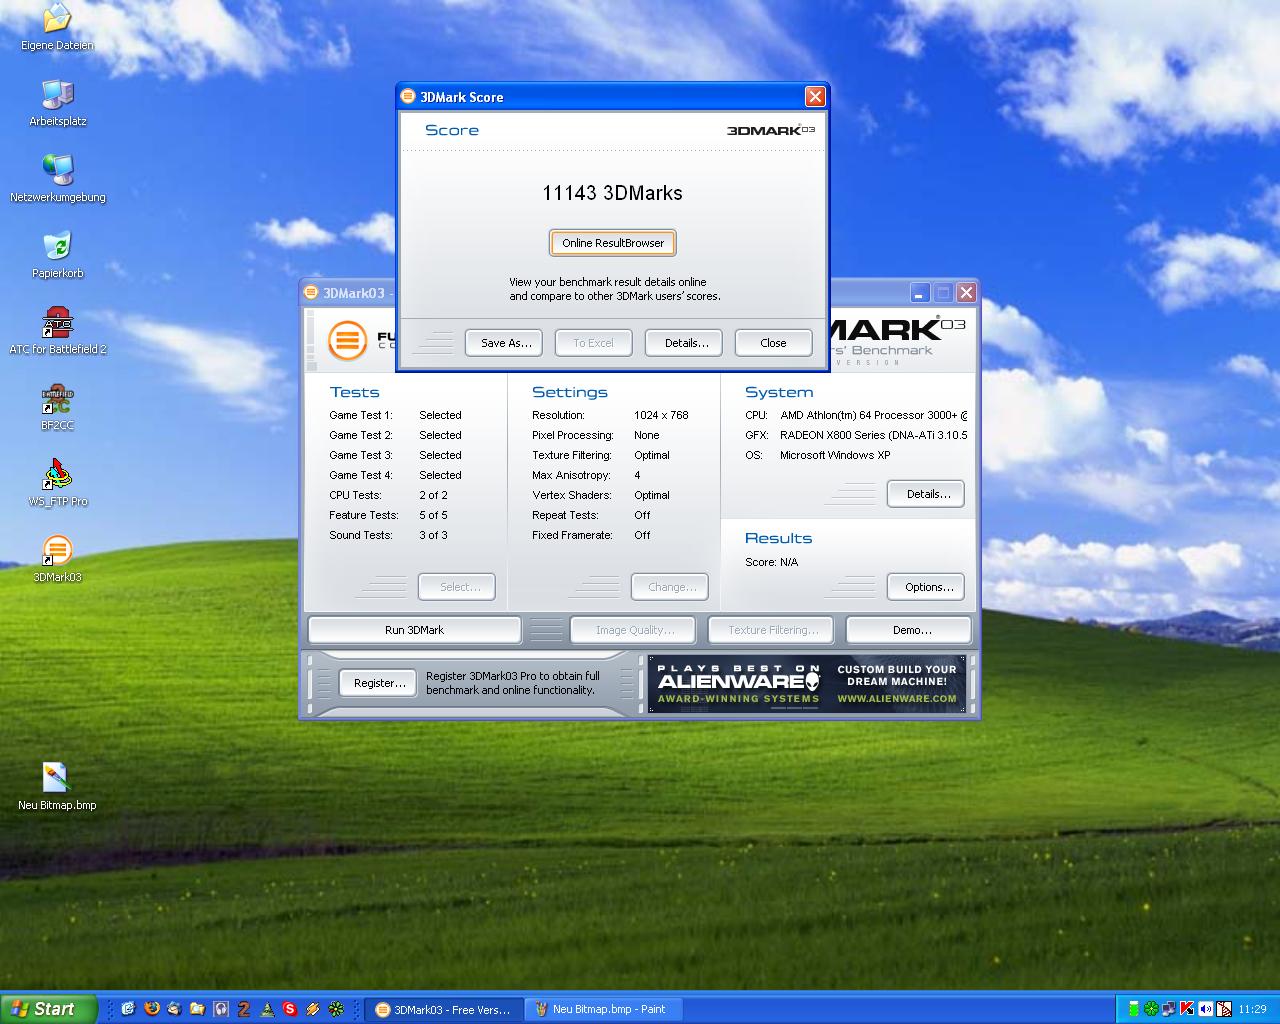The image size is (1280, 1024).
Task: Open the headphones quick launch icon
Action: [221, 1009]
